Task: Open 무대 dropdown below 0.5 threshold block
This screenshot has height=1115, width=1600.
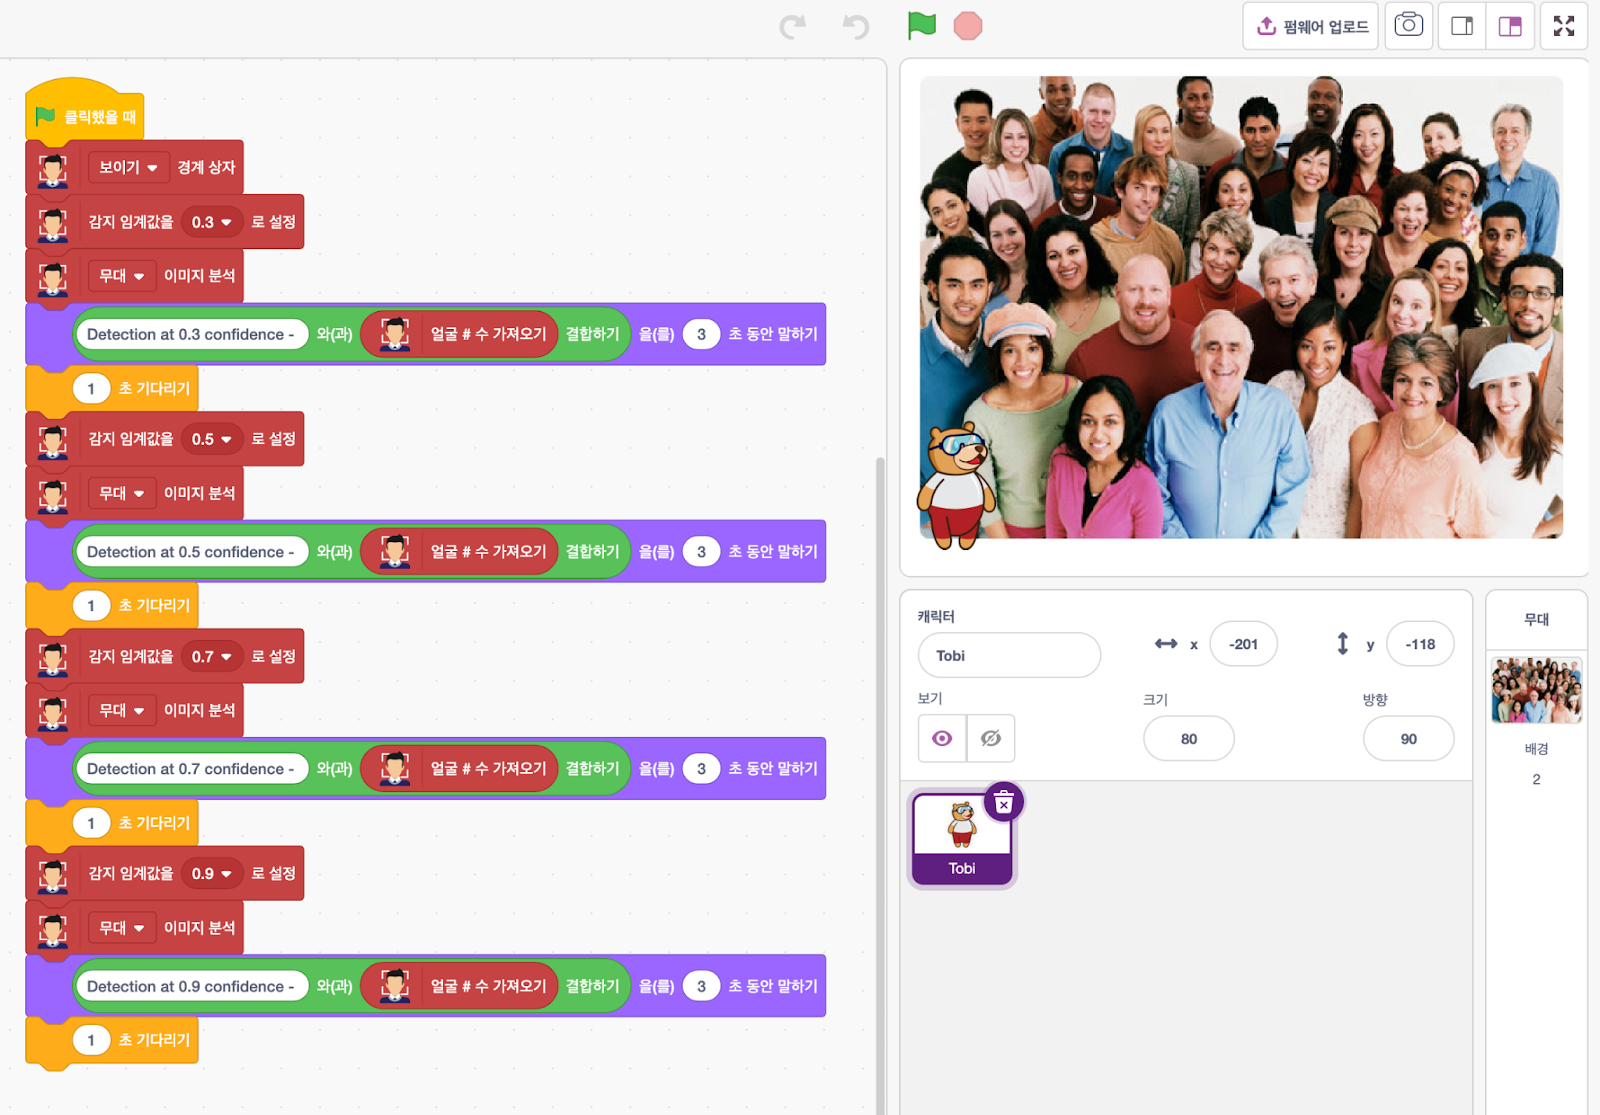Action: pyautogui.click(x=122, y=493)
